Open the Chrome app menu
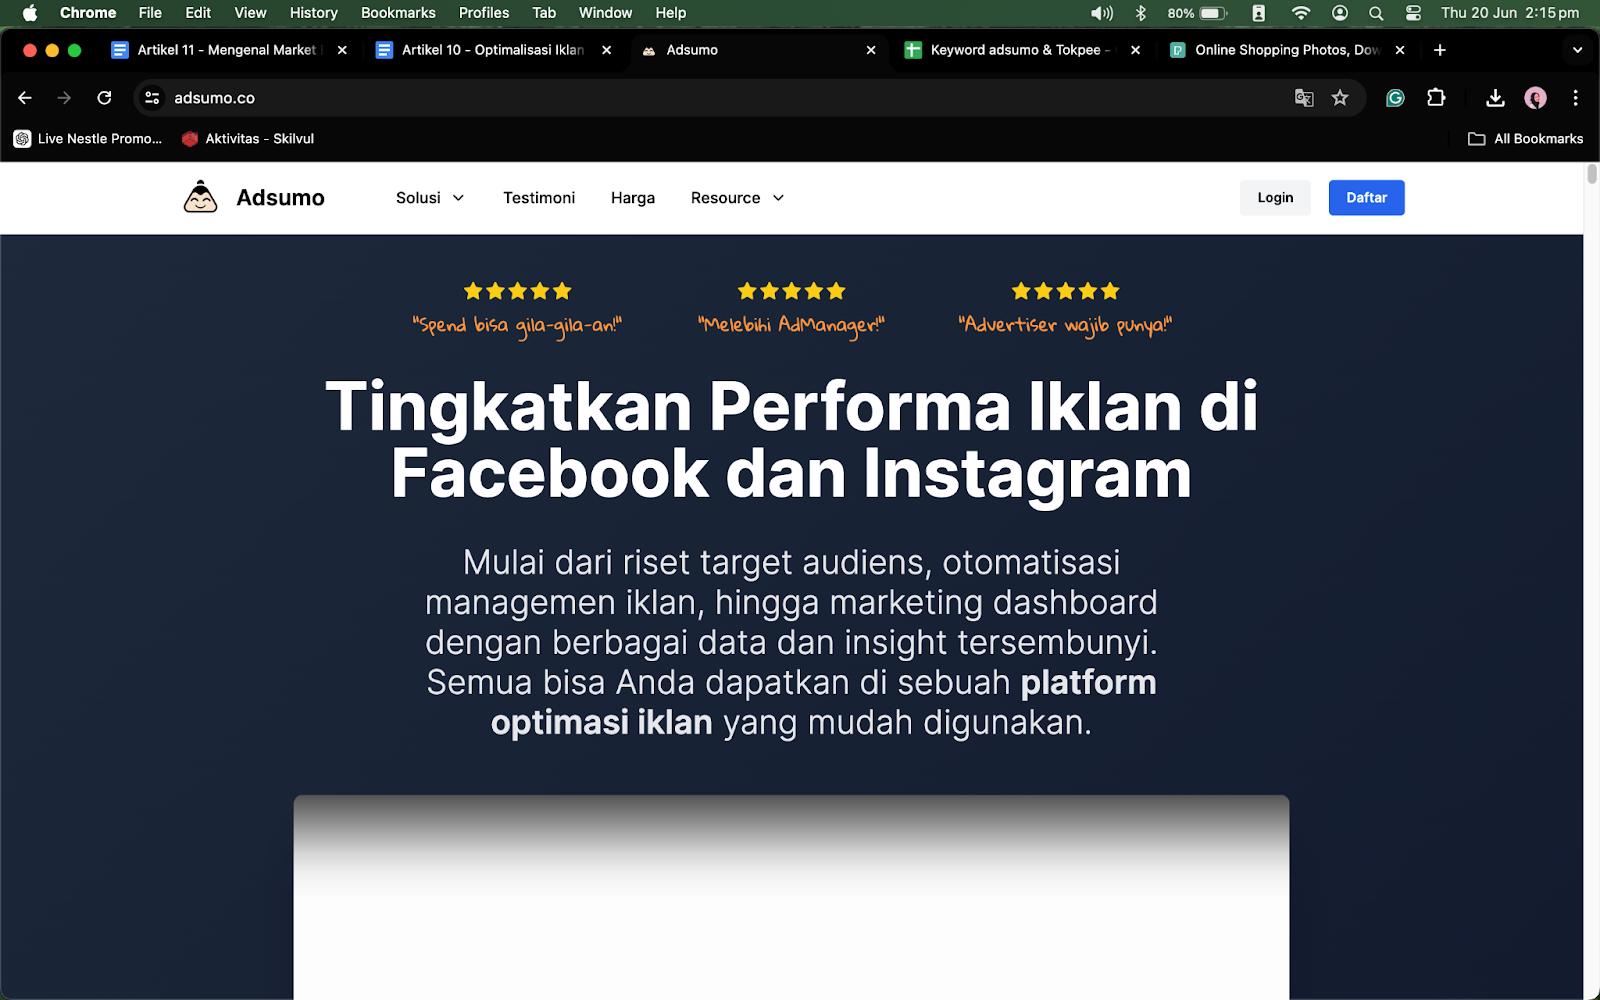Image resolution: width=1600 pixels, height=1000 pixels. coord(88,13)
